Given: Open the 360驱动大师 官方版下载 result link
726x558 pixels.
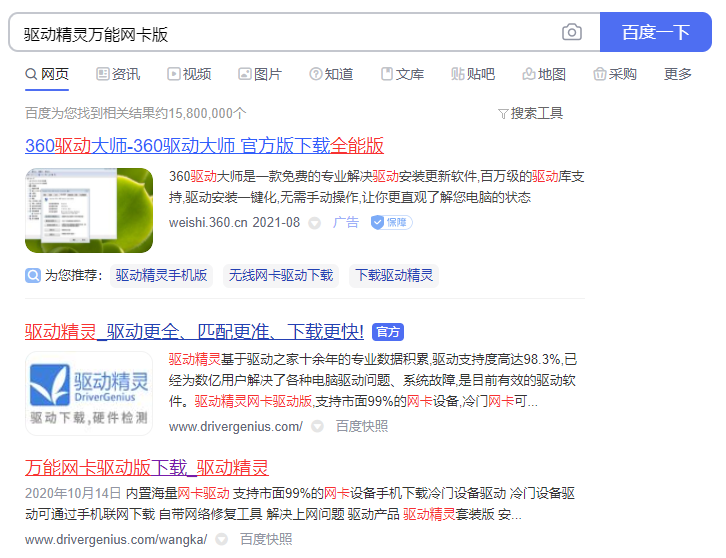Looking at the screenshot, I should tap(204, 145).
